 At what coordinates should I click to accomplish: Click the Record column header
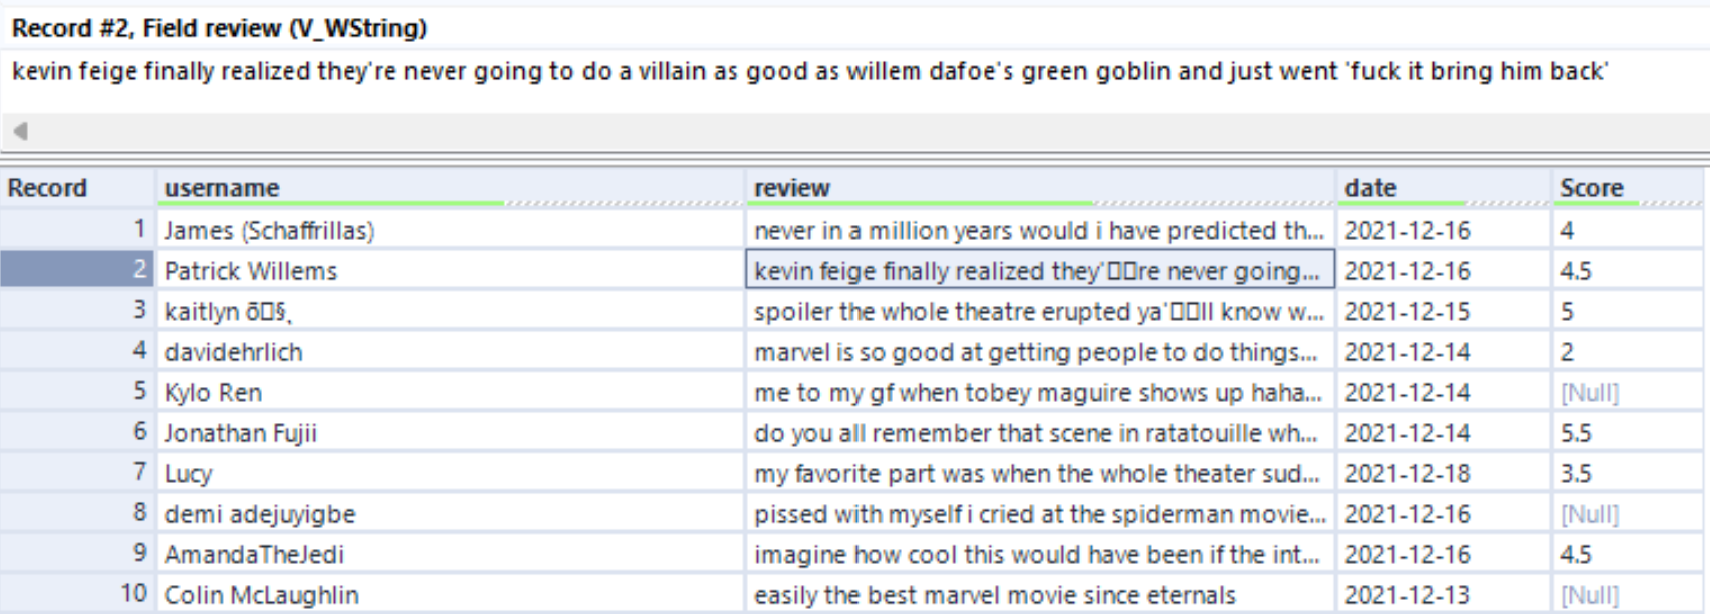tap(47, 188)
